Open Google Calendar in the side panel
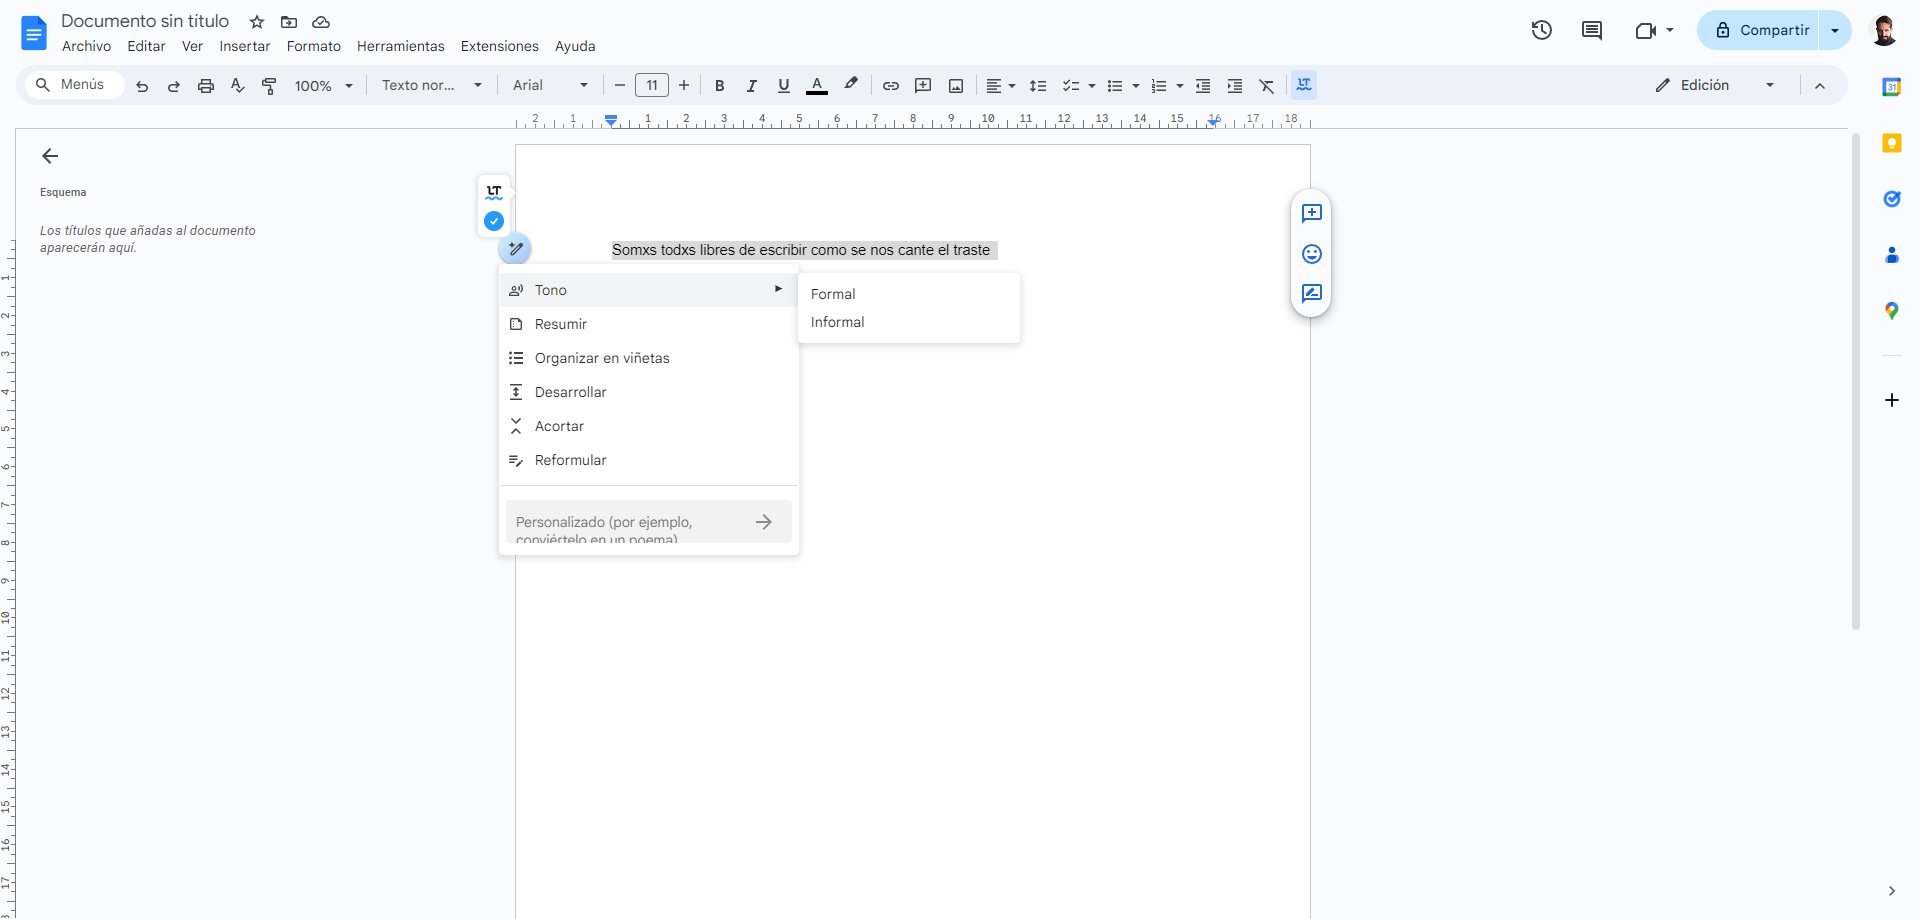Viewport: 1920px width, 919px height. tap(1892, 86)
